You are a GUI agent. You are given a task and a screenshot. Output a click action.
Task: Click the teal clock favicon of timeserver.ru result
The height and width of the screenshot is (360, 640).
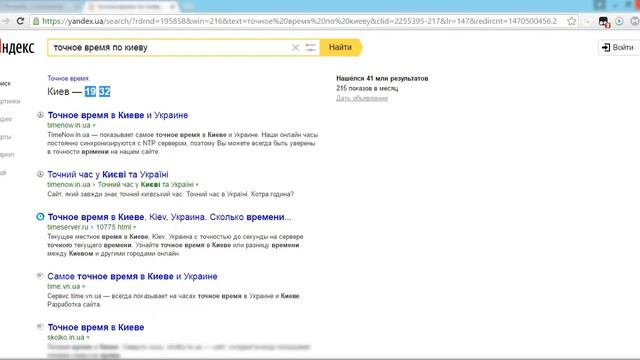40,217
